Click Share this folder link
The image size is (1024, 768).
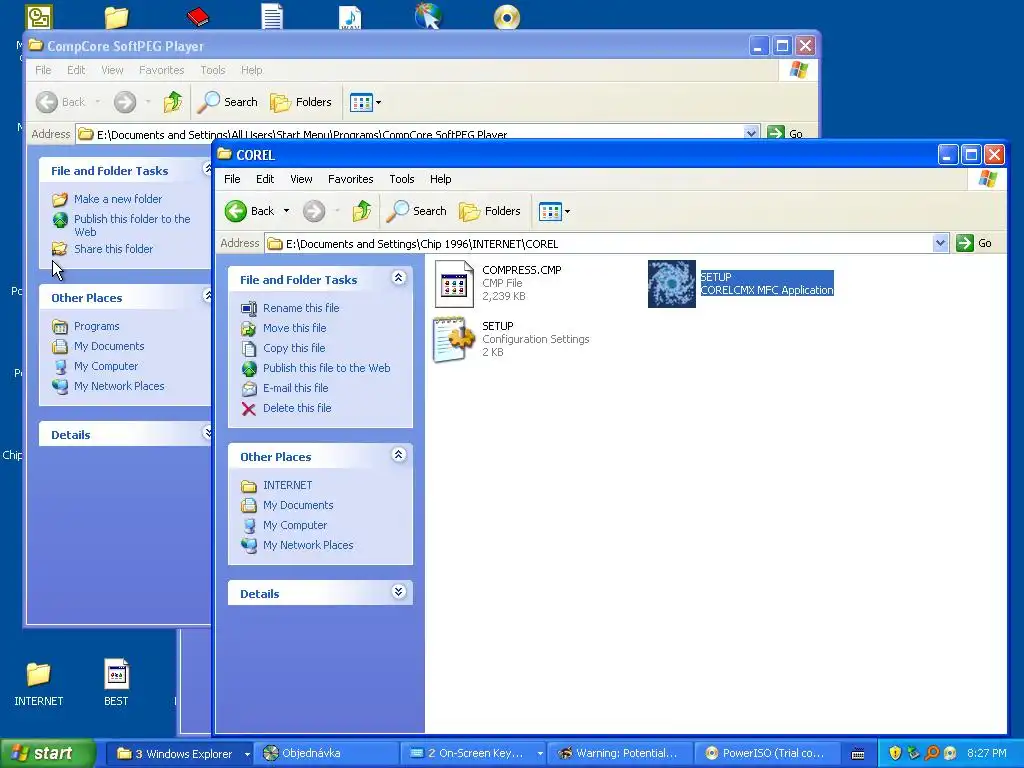(113, 249)
